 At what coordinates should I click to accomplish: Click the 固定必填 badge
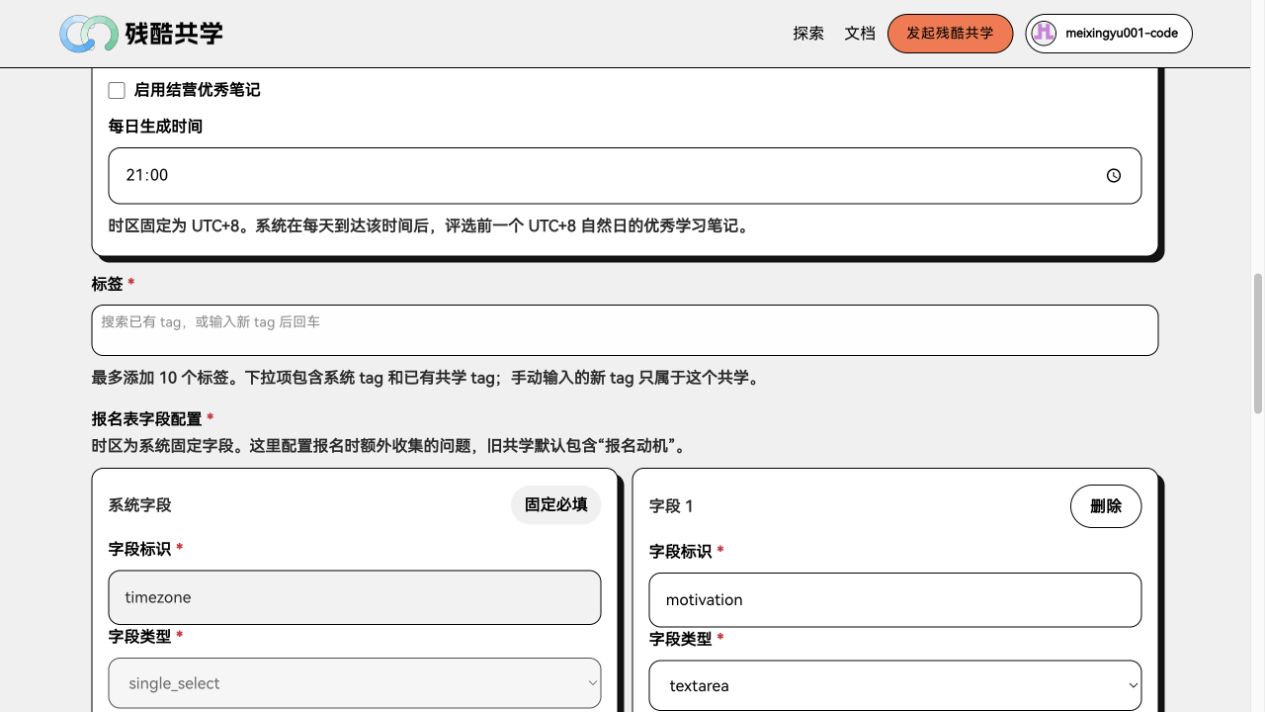coord(556,505)
